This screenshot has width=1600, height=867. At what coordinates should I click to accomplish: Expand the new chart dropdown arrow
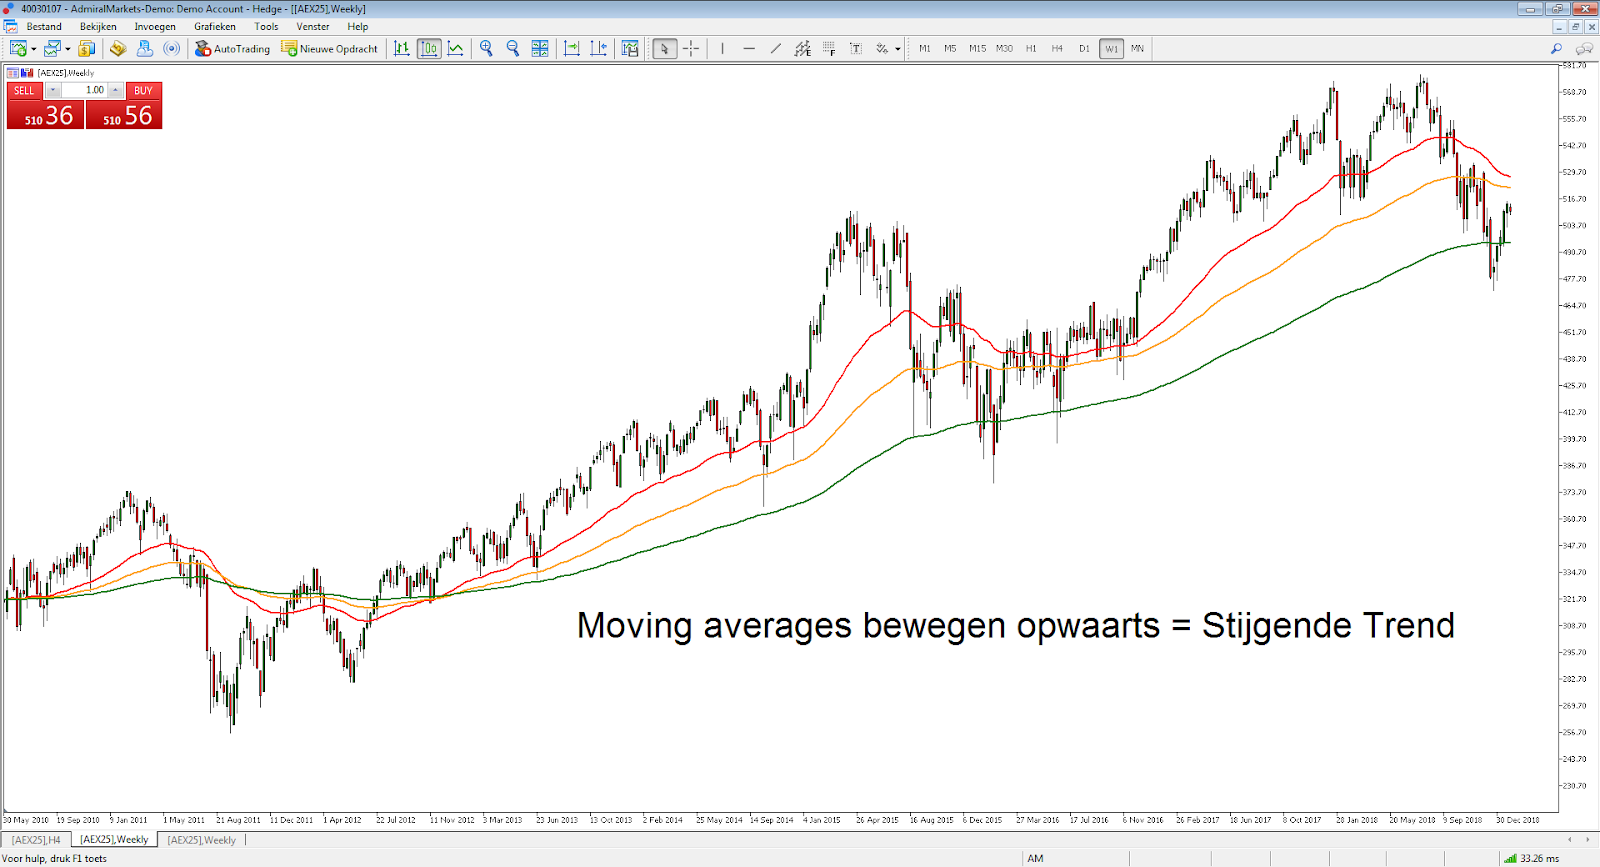tap(33, 49)
